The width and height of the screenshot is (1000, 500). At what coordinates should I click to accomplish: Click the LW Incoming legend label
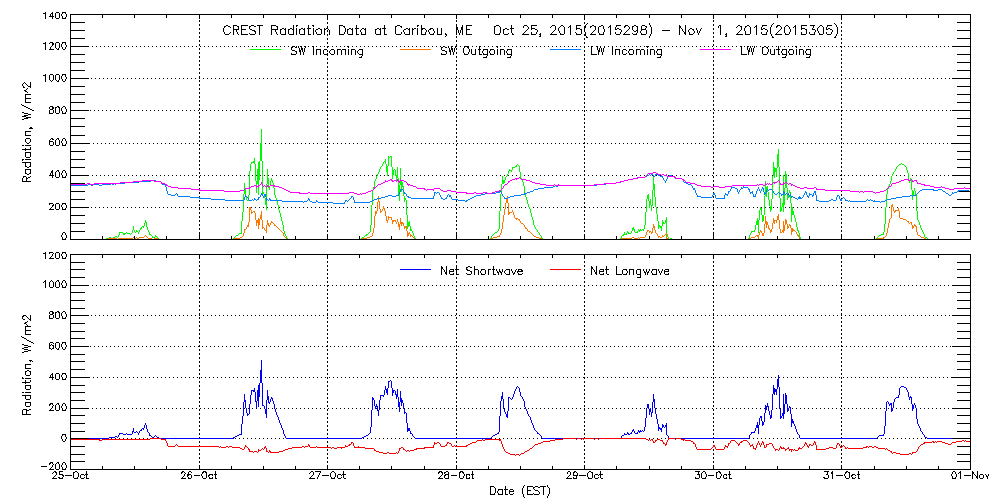626,51
